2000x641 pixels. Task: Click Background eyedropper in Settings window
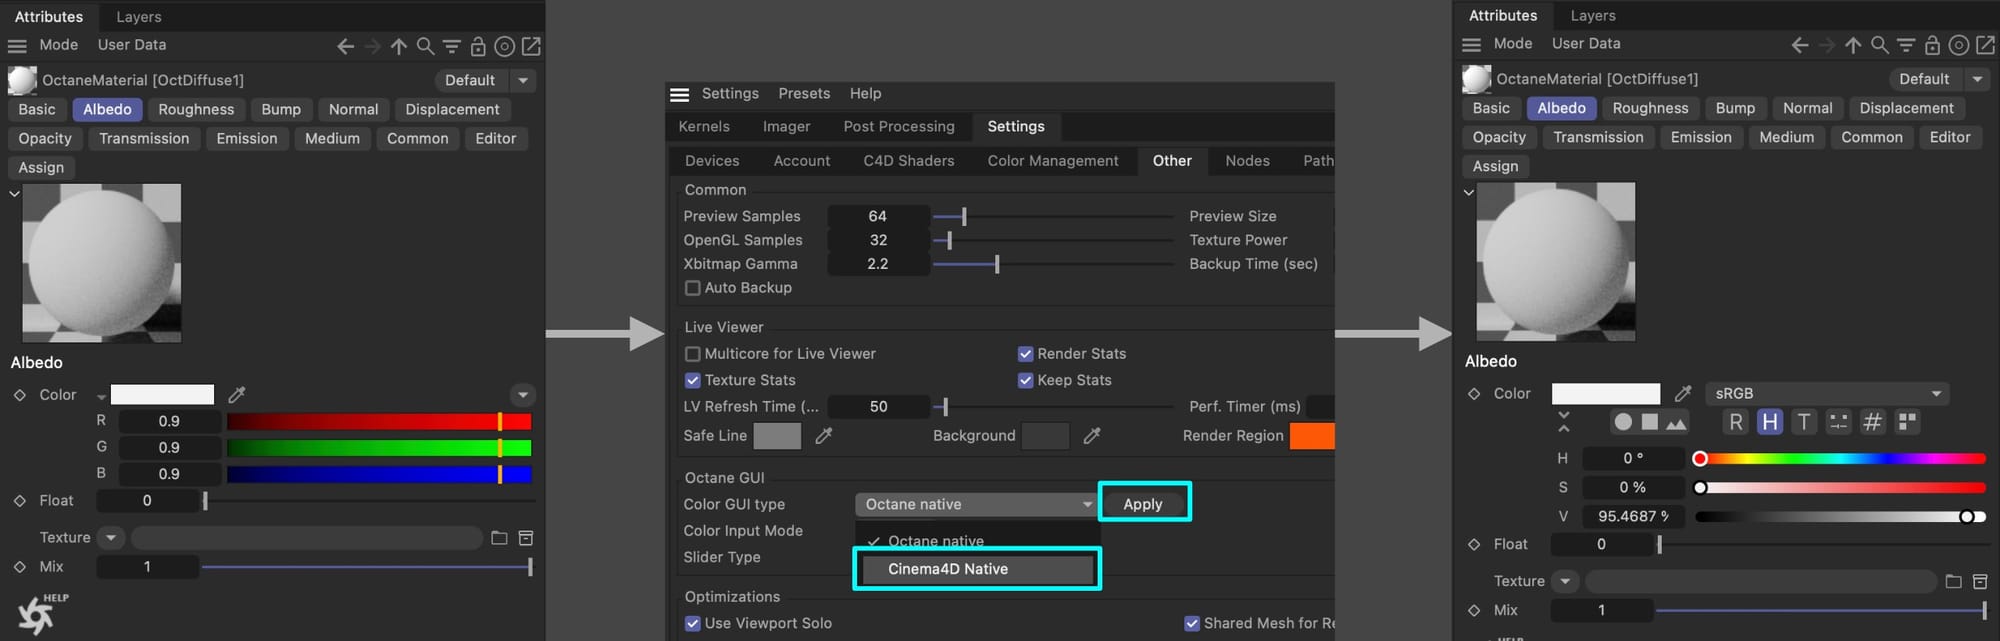pyautogui.click(x=1092, y=436)
